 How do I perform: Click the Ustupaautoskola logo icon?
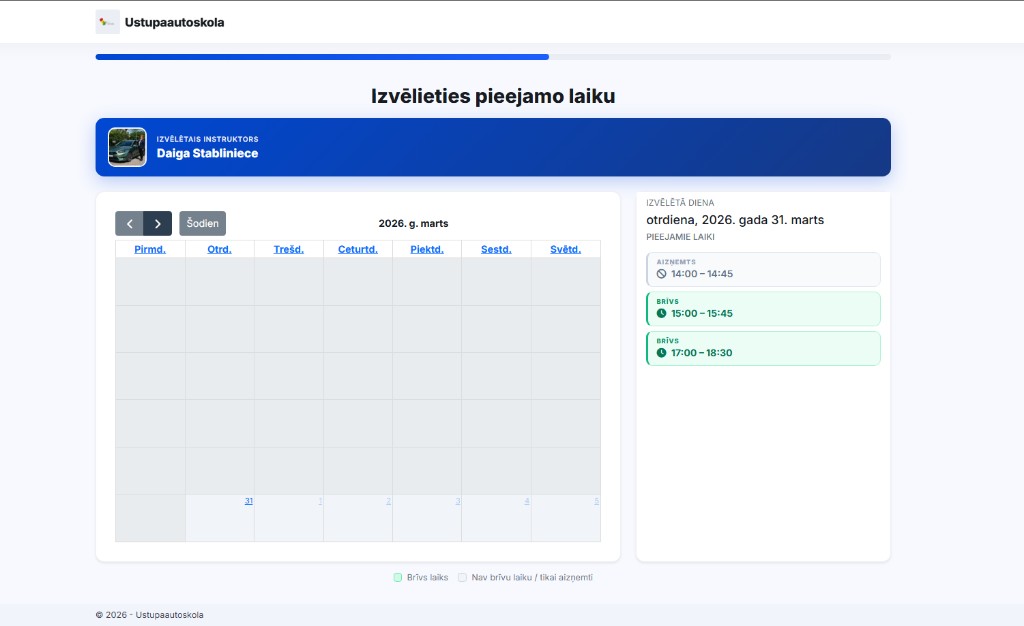(x=107, y=22)
